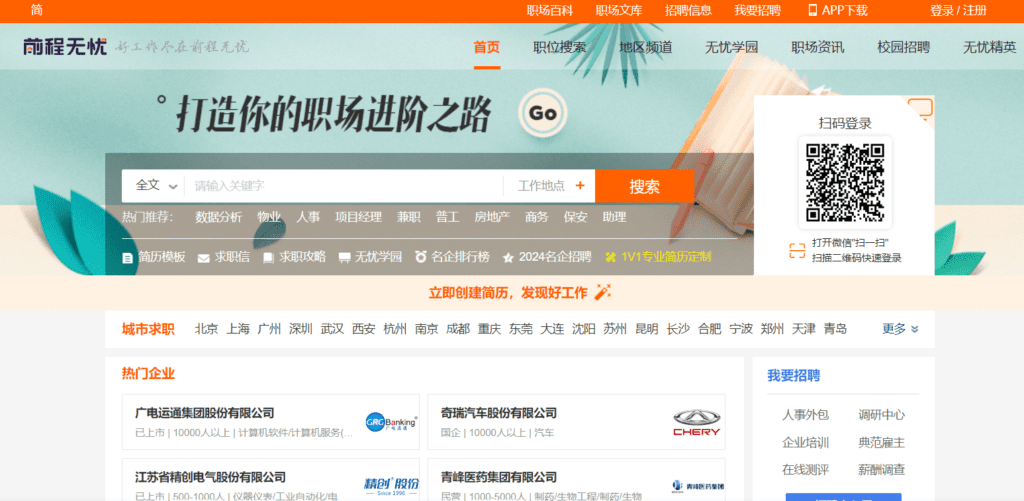Choose city 杭州
This screenshot has width=1024, height=501.
pos(395,329)
